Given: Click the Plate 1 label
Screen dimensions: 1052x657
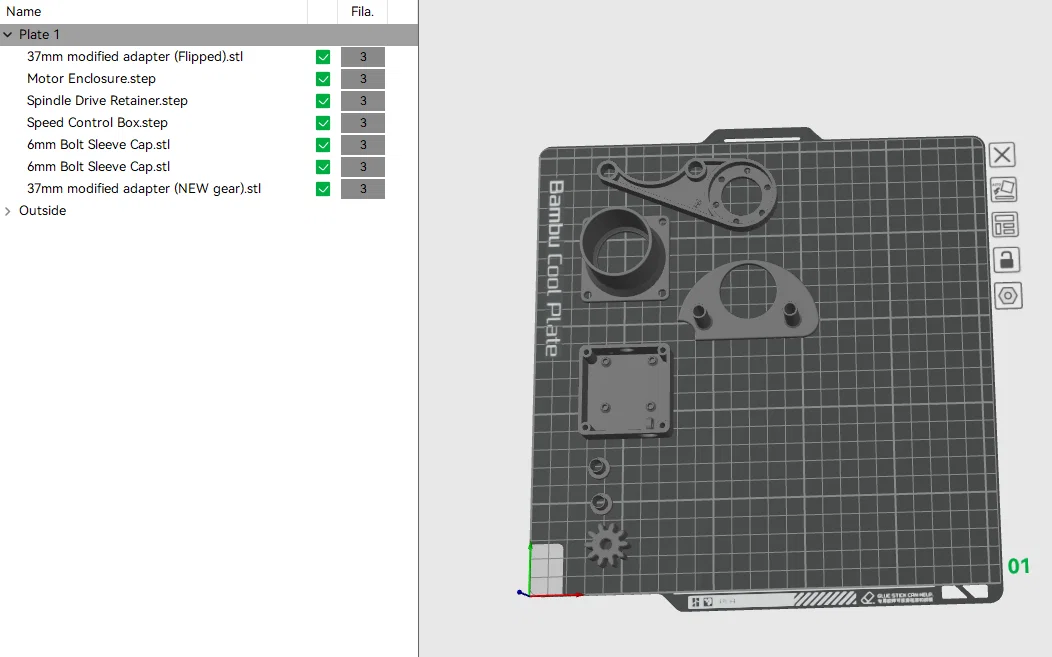Looking at the screenshot, I should tap(39, 34).
